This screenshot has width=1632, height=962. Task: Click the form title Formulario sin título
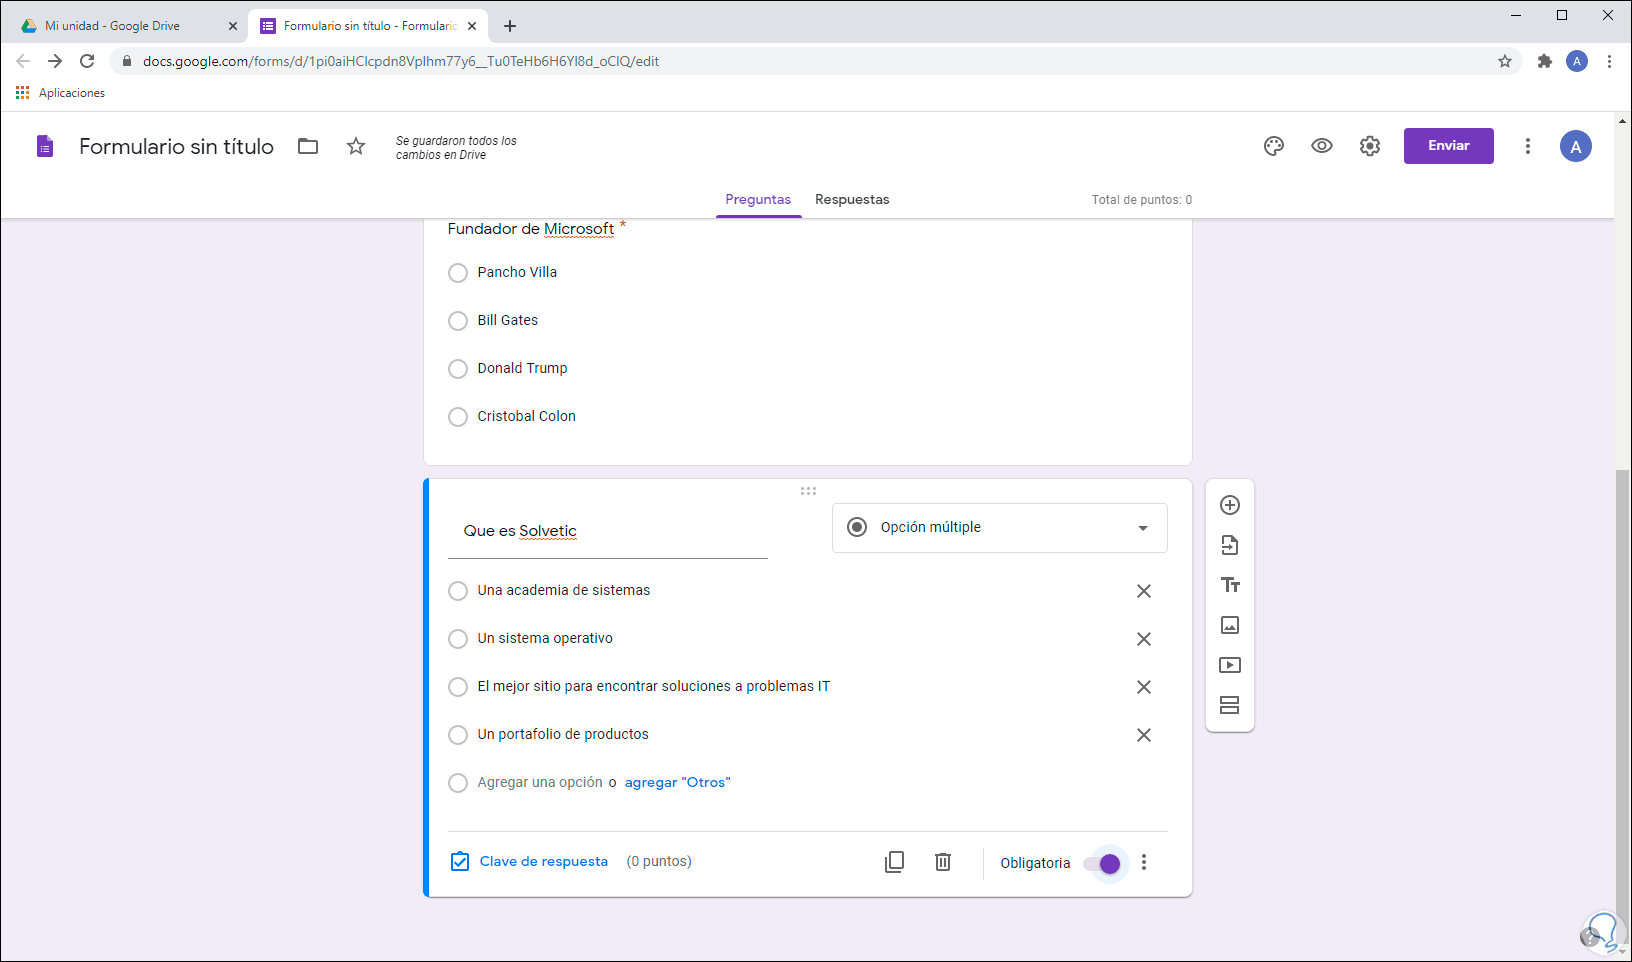[x=176, y=146]
